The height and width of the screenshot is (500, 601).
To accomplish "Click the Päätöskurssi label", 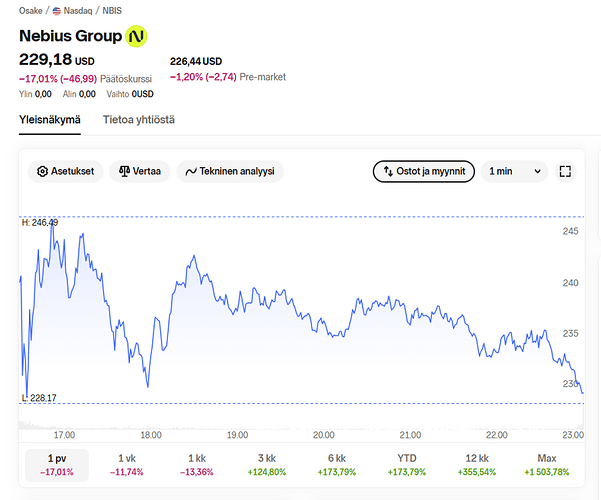I will (126, 79).
